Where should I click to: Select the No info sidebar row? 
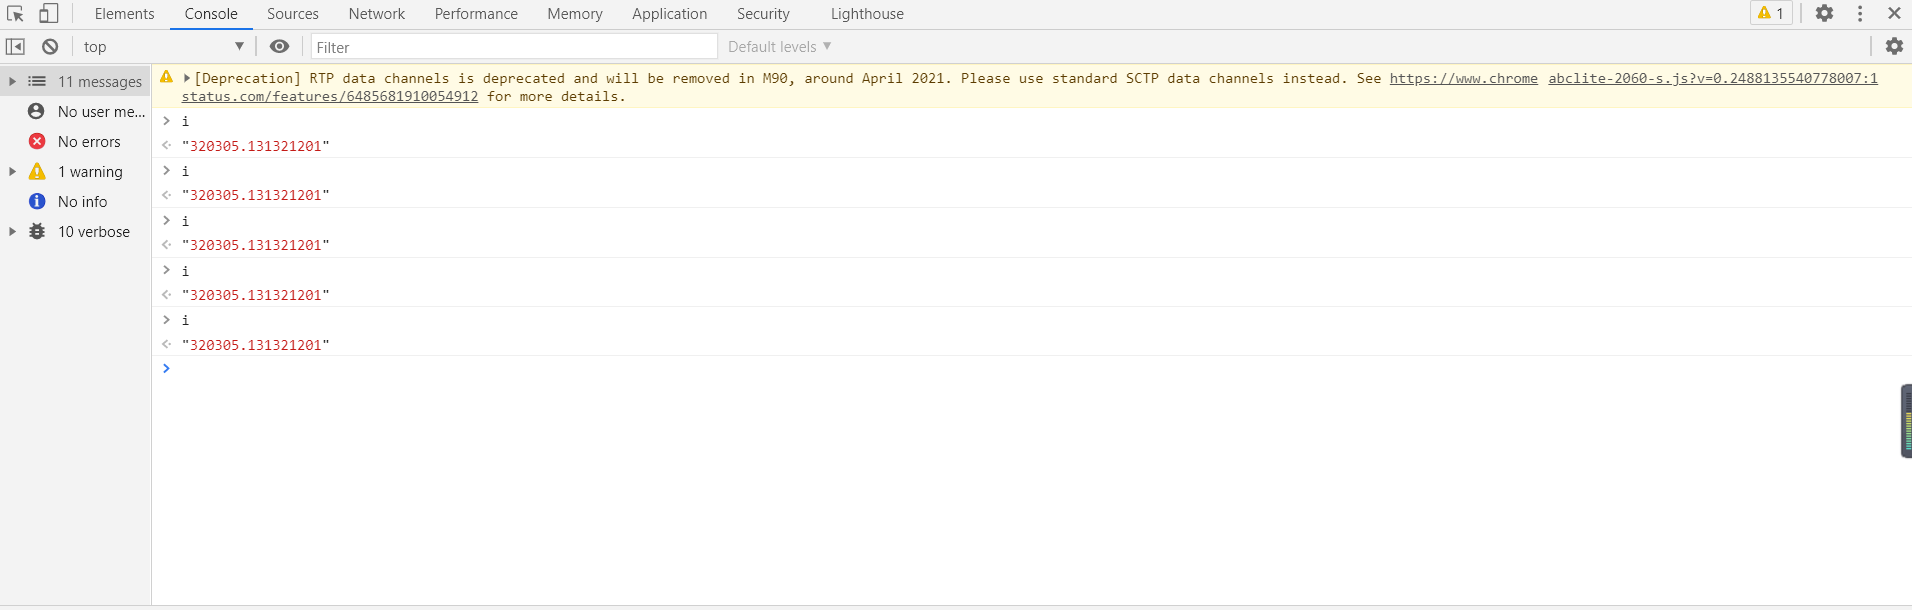tap(75, 202)
